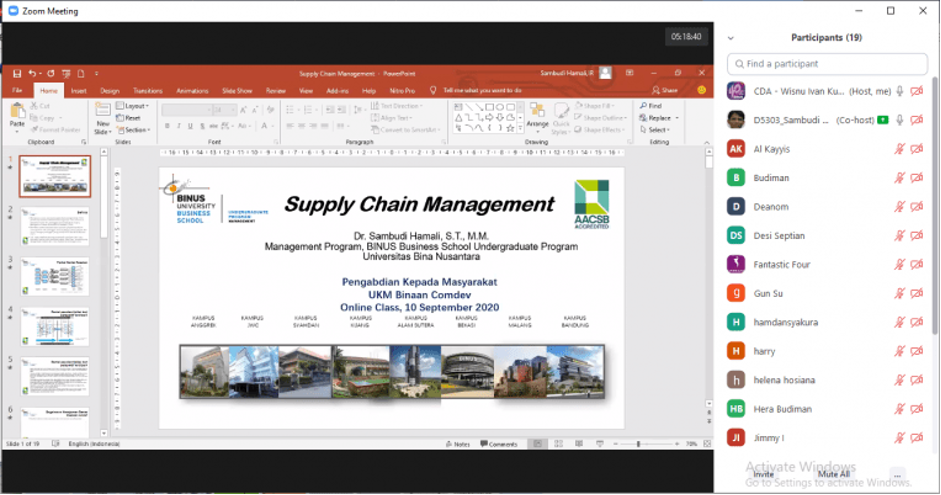Click the Italic formatting icon
Image resolution: width=941 pixels, height=495 pixels.
(179, 126)
